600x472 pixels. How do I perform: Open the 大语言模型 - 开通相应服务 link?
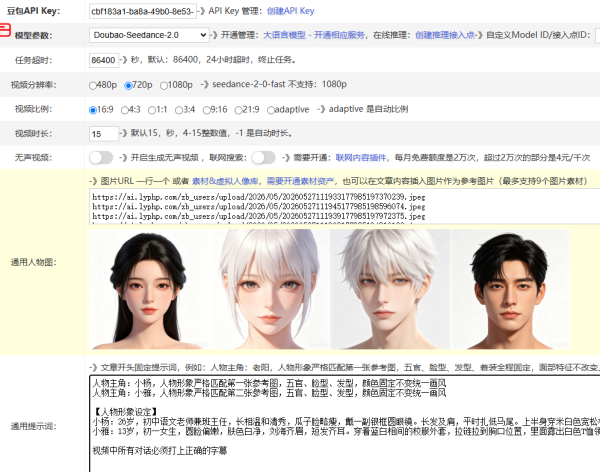(x=314, y=35)
